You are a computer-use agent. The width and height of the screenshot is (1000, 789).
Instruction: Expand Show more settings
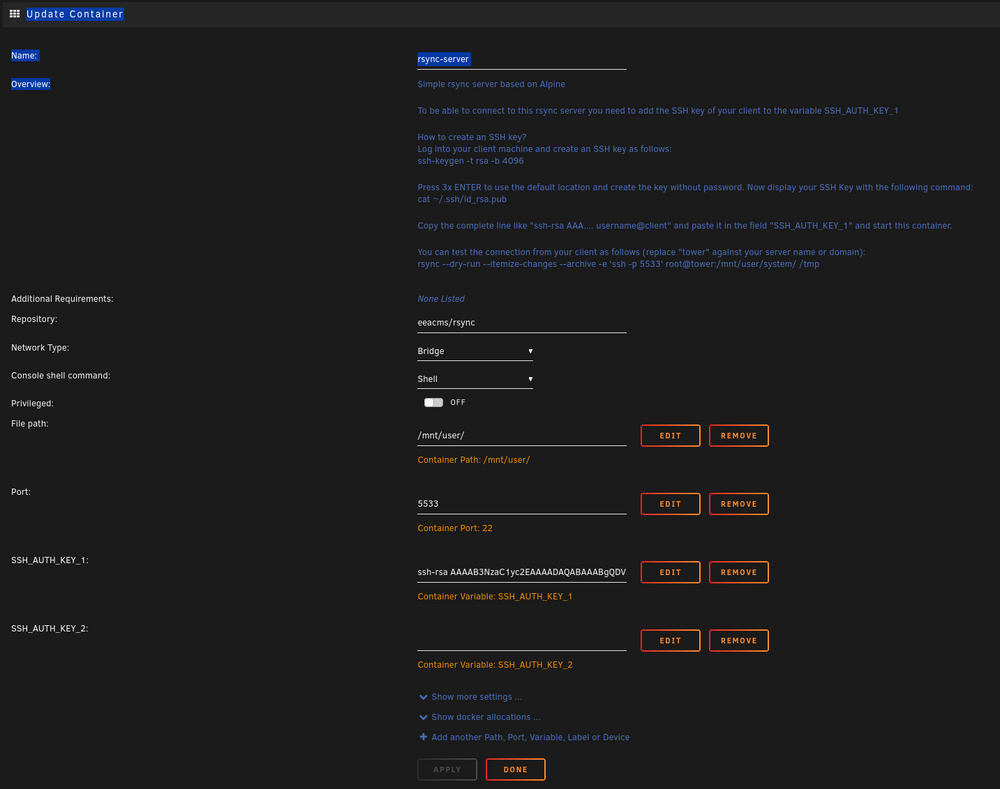pyautogui.click(x=476, y=697)
